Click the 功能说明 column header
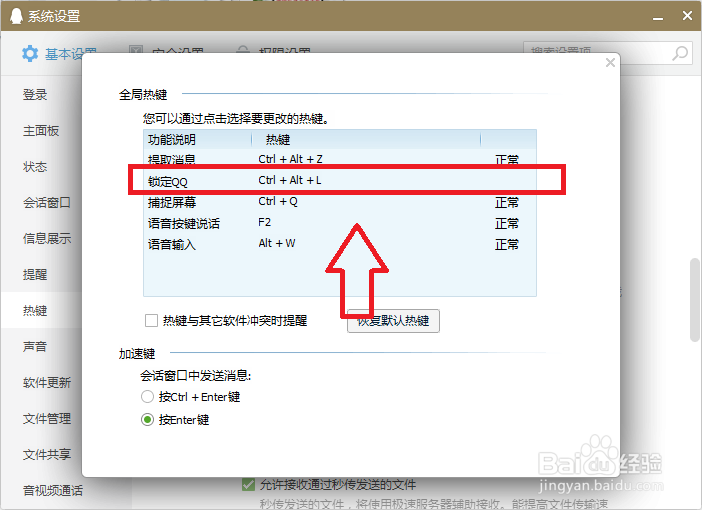The height and width of the screenshot is (510, 702). pos(197,140)
